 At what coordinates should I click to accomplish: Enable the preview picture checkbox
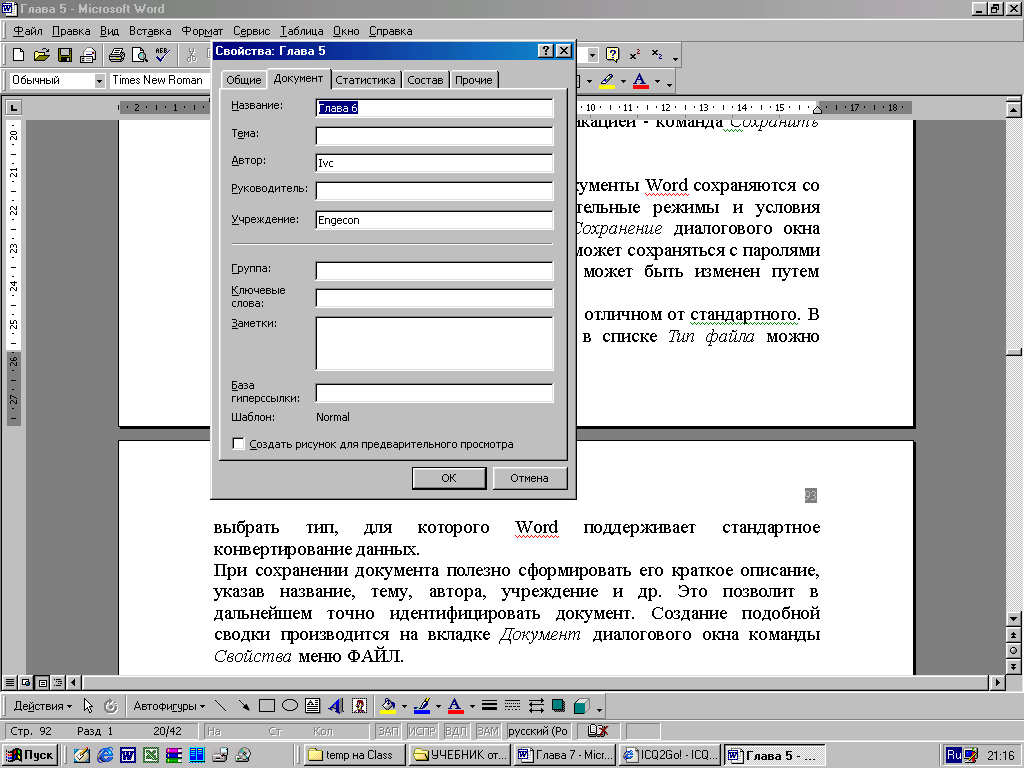tap(238, 444)
